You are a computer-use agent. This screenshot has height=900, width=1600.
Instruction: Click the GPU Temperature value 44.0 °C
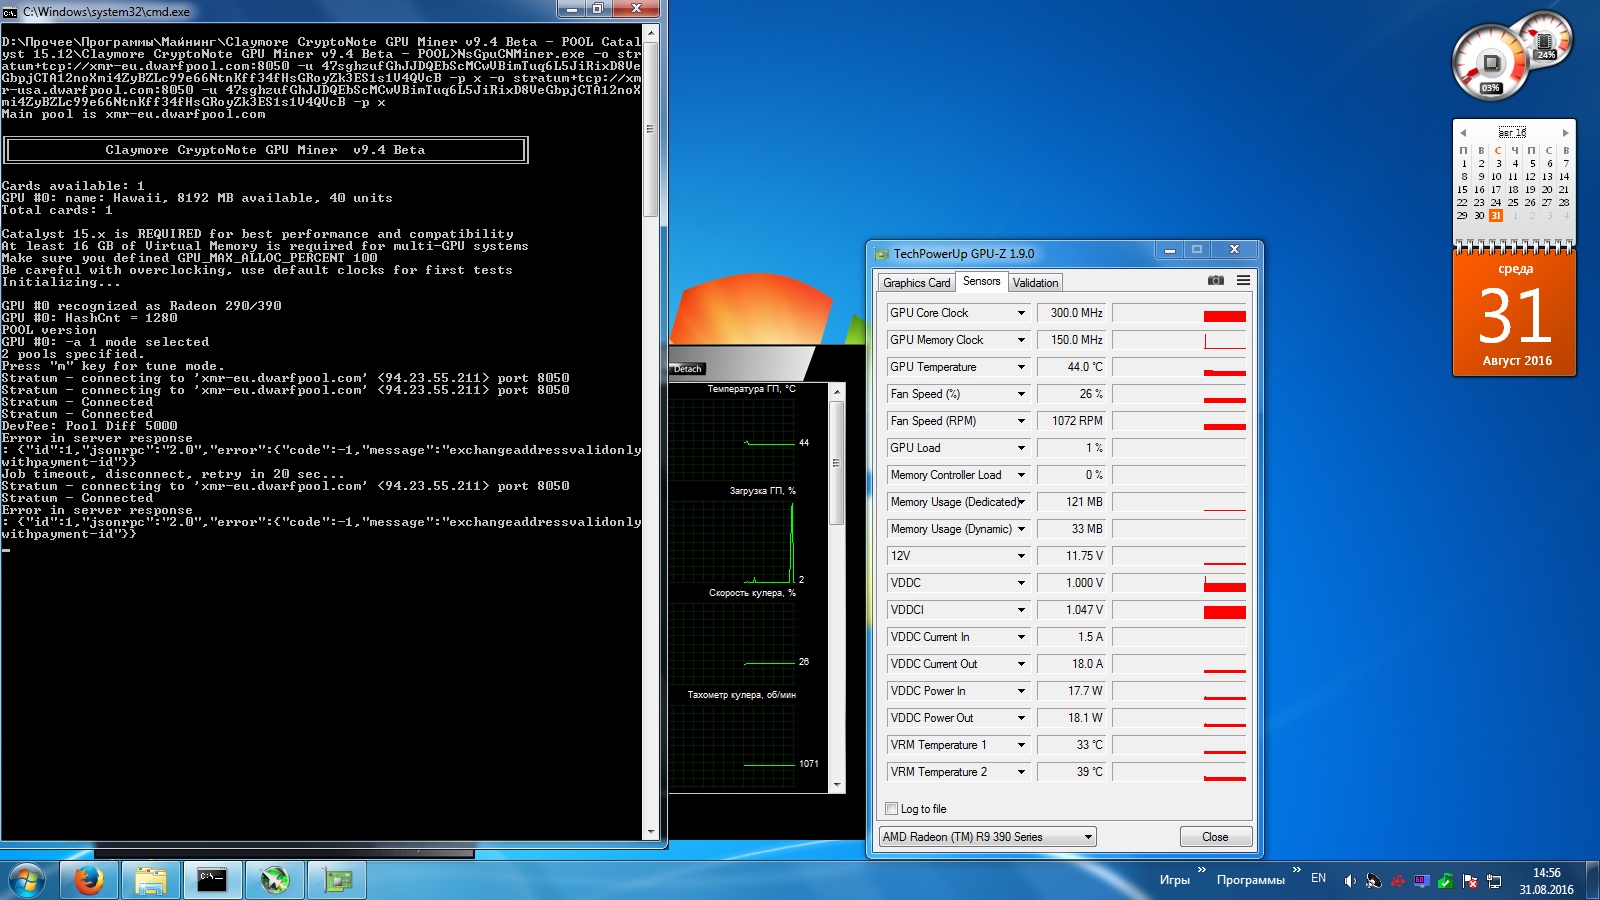[x=1071, y=367]
